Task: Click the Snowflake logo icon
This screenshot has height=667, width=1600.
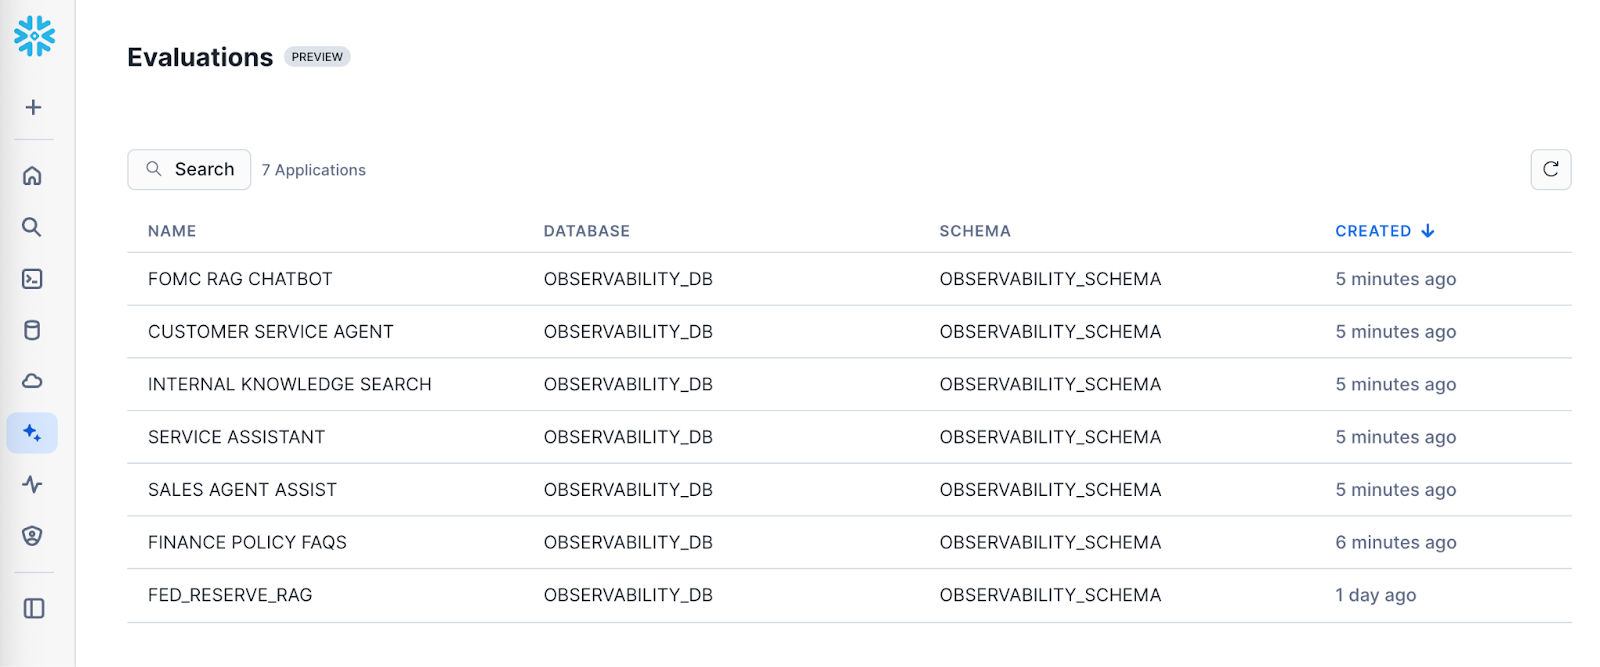Action: tap(34, 36)
